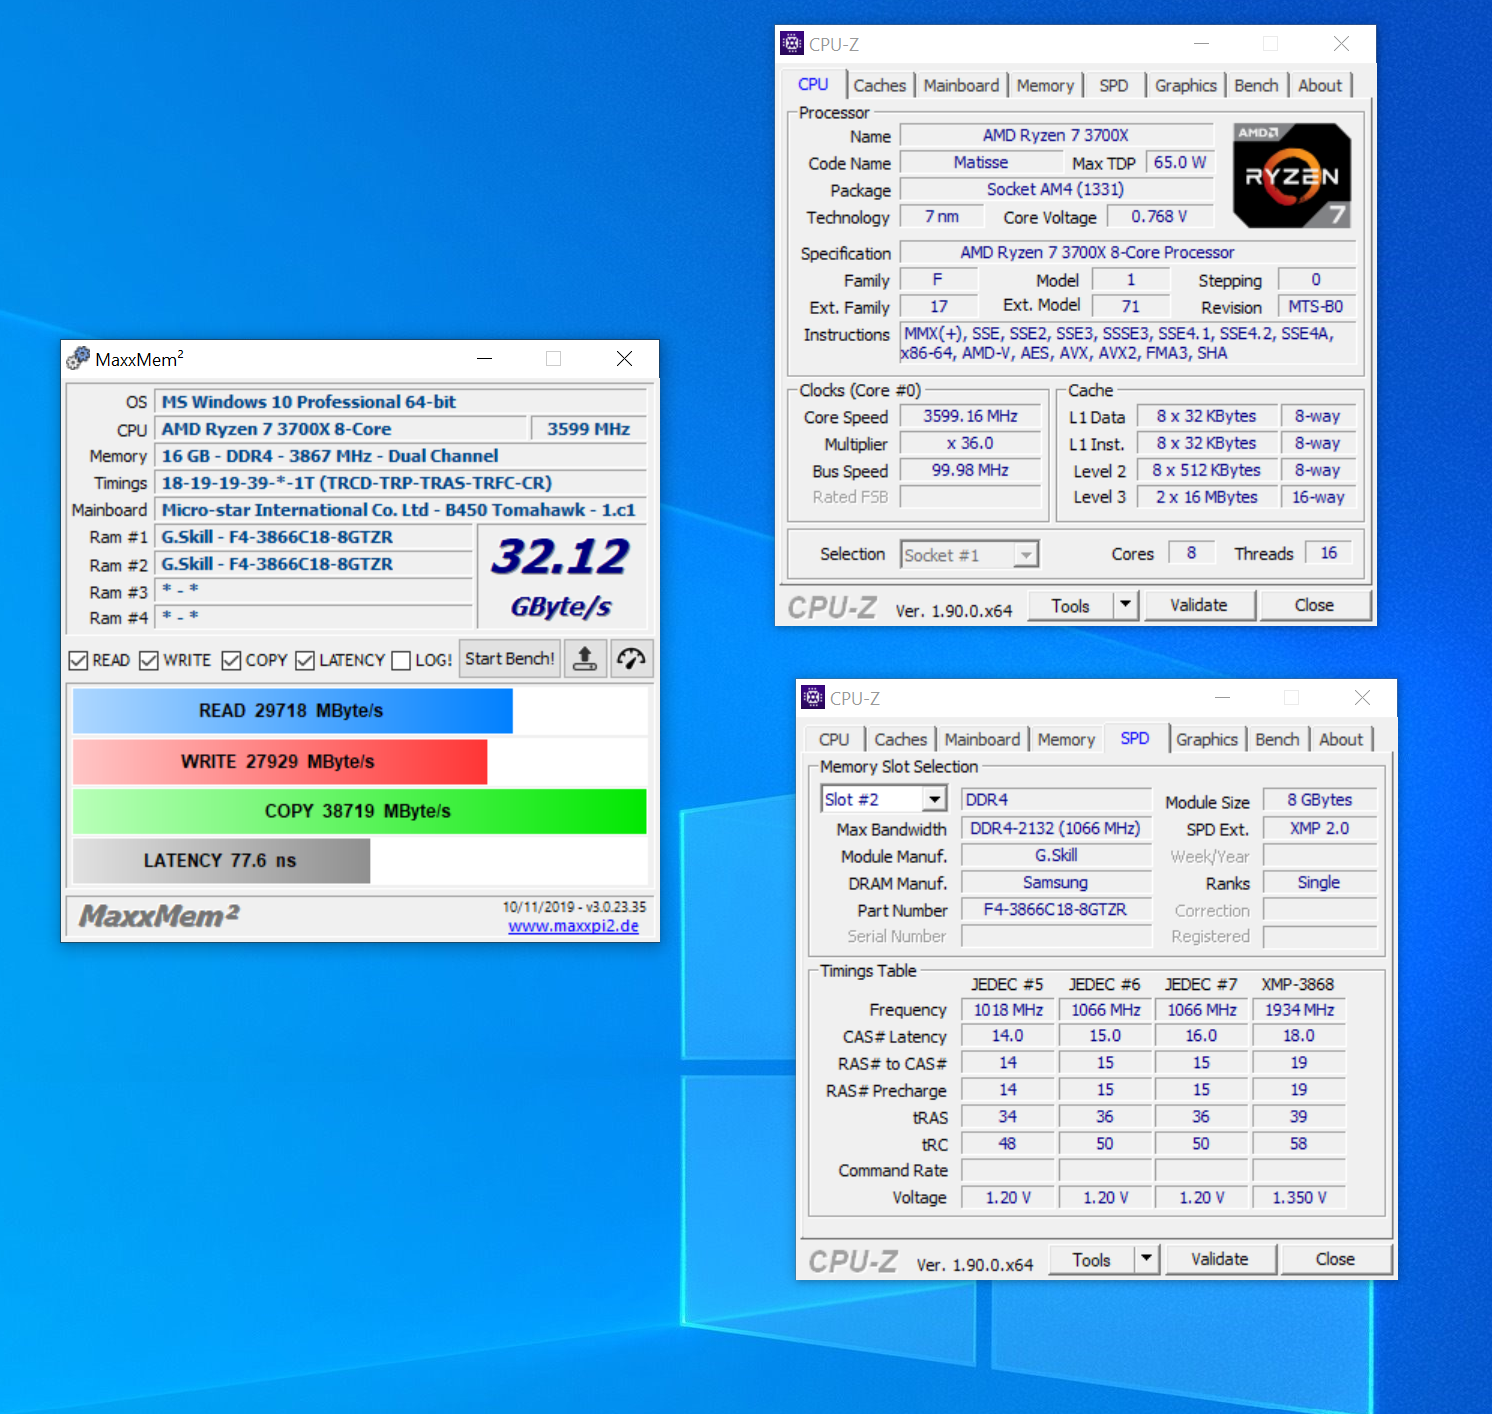
Task: Expand Tools dropdown arrow in CPU tab window
Action: point(1126,605)
